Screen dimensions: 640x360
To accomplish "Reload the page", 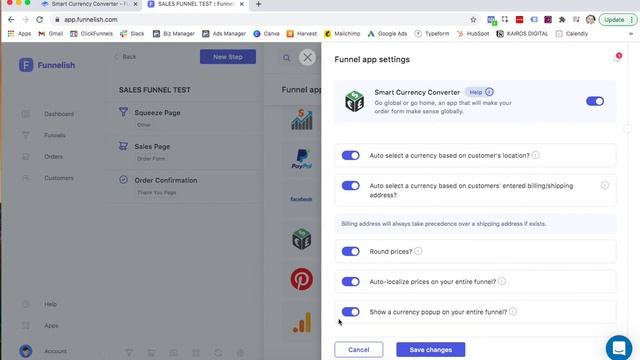I will tap(40, 20).
